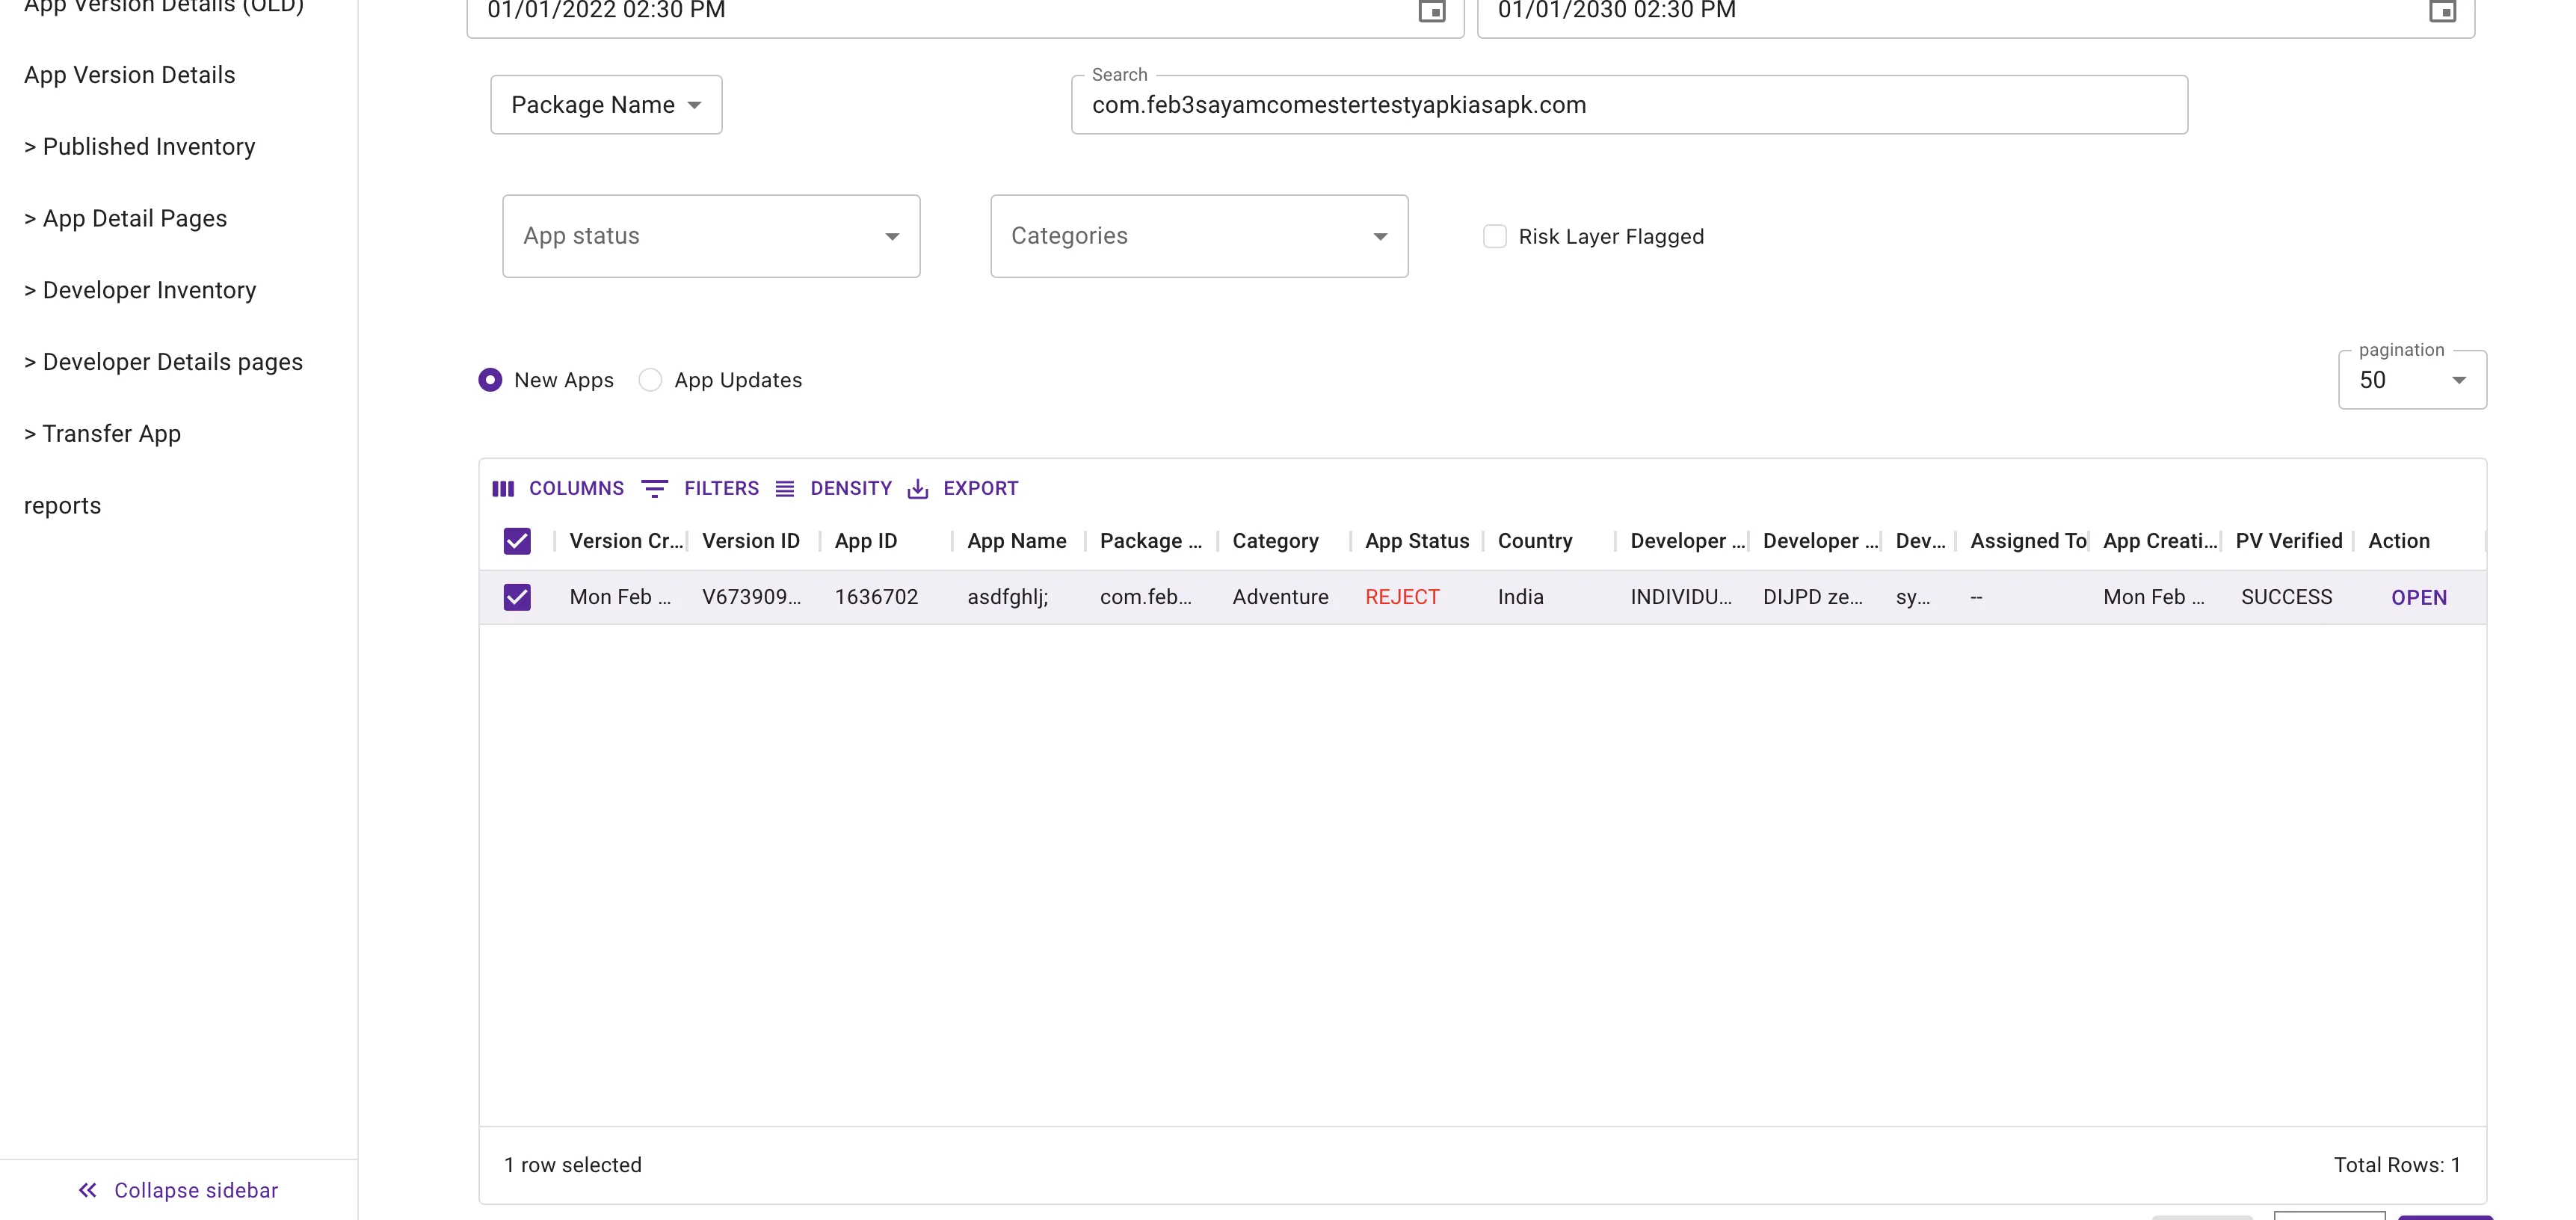Open App Version Details in sidebar
2576x1220 pixels.
[x=130, y=75]
